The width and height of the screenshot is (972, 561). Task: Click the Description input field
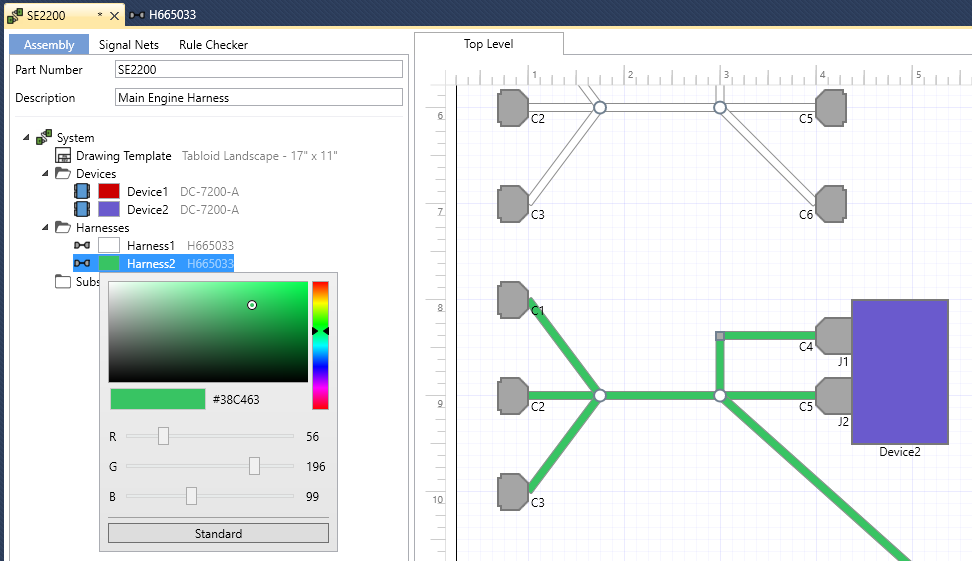point(258,97)
